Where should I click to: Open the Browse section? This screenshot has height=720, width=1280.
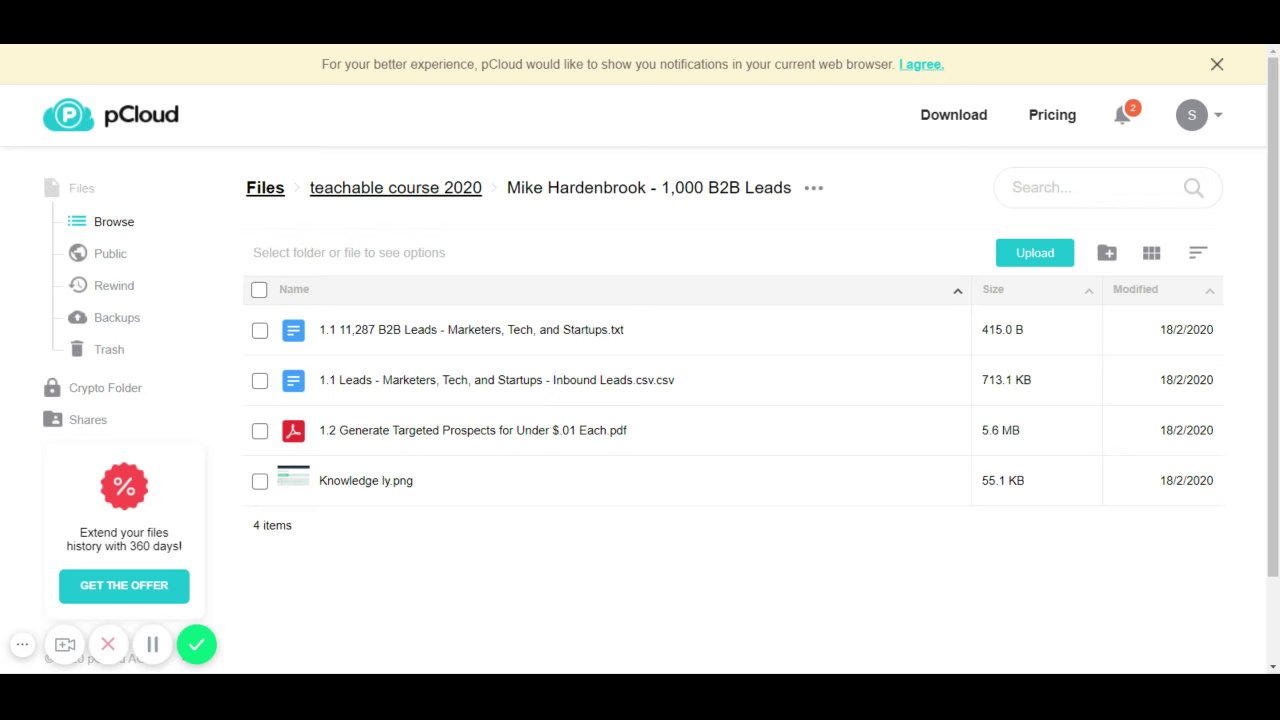click(114, 222)
